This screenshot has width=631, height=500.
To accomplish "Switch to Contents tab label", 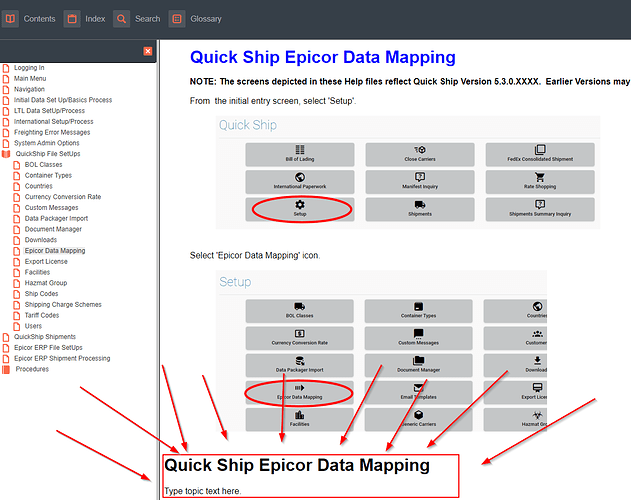I will pos(39,19).
